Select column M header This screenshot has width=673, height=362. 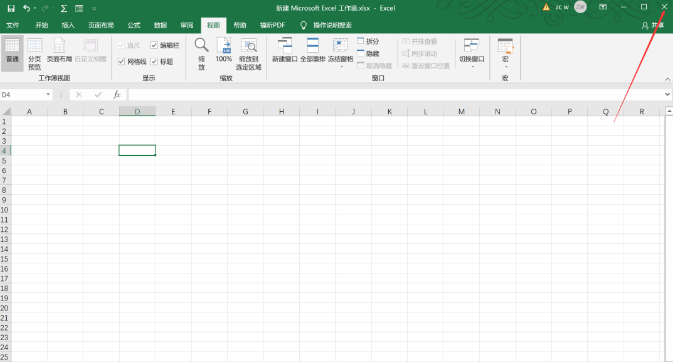tap(461, 112)
